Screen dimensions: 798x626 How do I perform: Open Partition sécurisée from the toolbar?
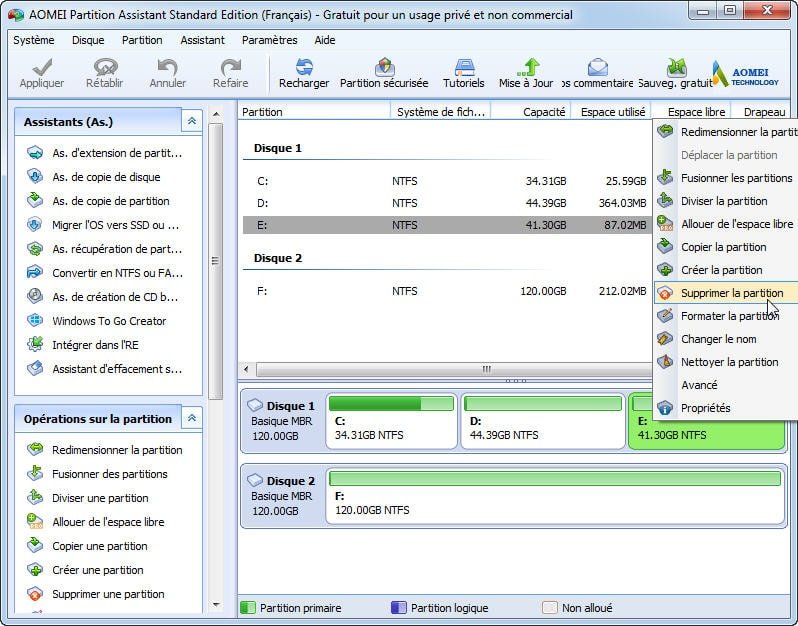tap(384, 67)
